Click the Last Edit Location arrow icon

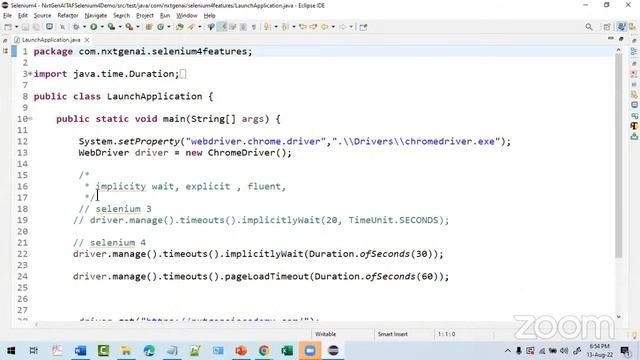pyautogui.click(x=303, y=27)
